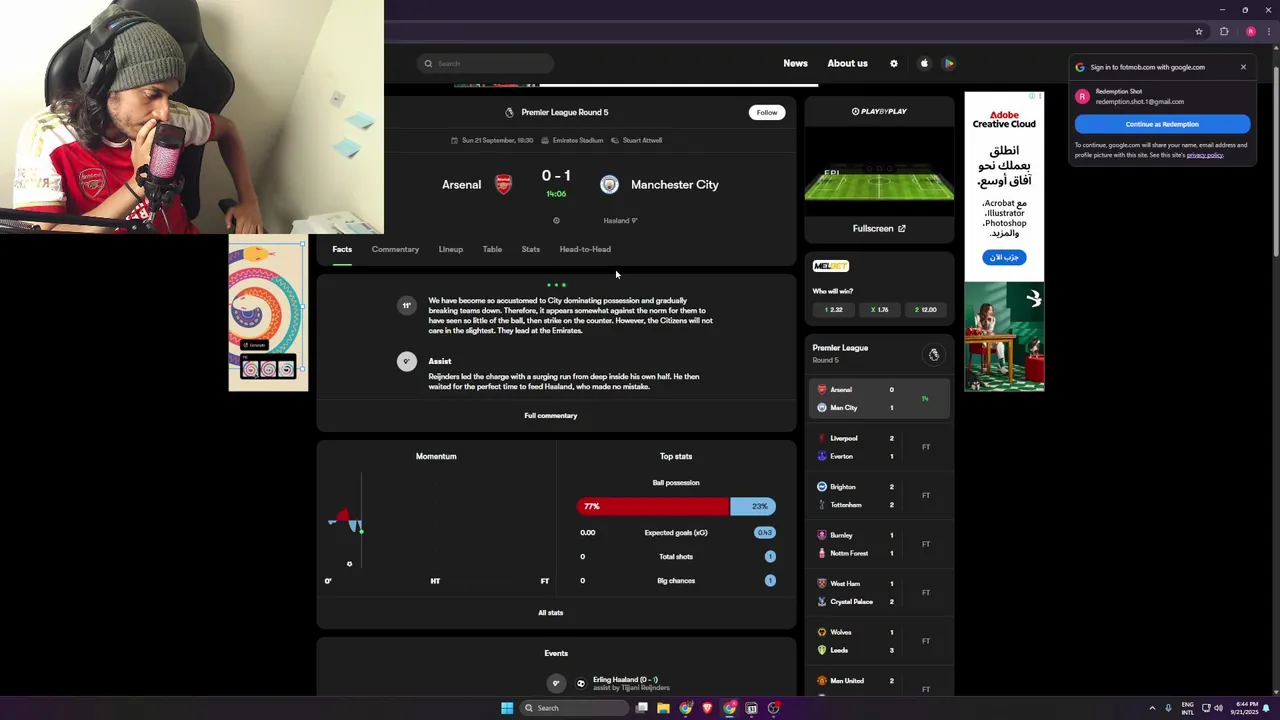The width and height of the screenshot is (1280, 720).
Task: Switch to the Lineup tab
Action: (x=451, y=249)
